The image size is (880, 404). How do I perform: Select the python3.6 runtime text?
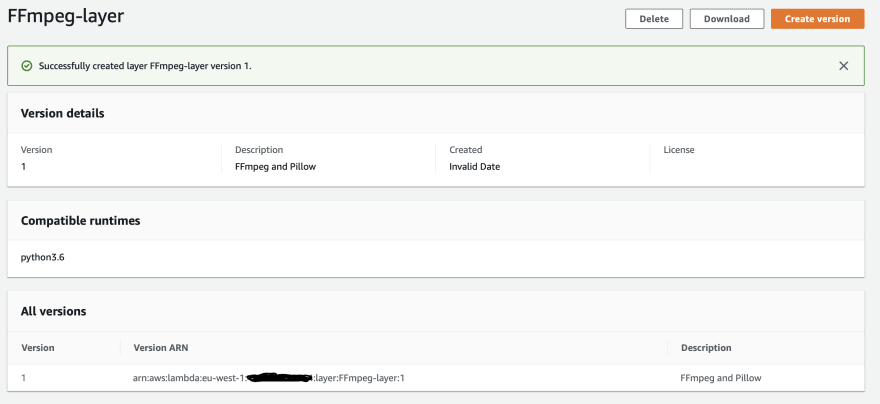coord(43,258)
